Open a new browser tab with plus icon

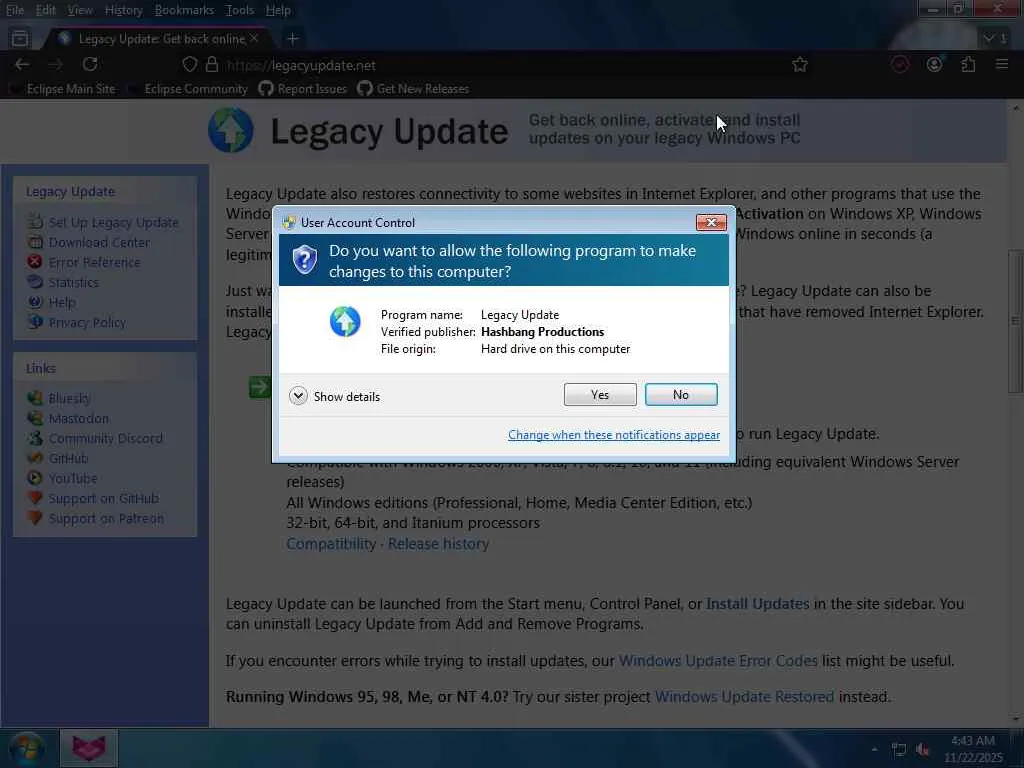click(293, 39)
